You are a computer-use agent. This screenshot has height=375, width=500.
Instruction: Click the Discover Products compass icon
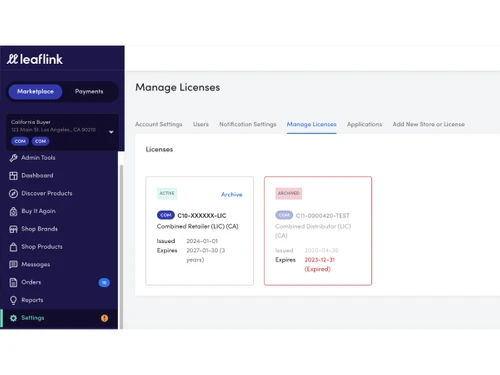13,193
